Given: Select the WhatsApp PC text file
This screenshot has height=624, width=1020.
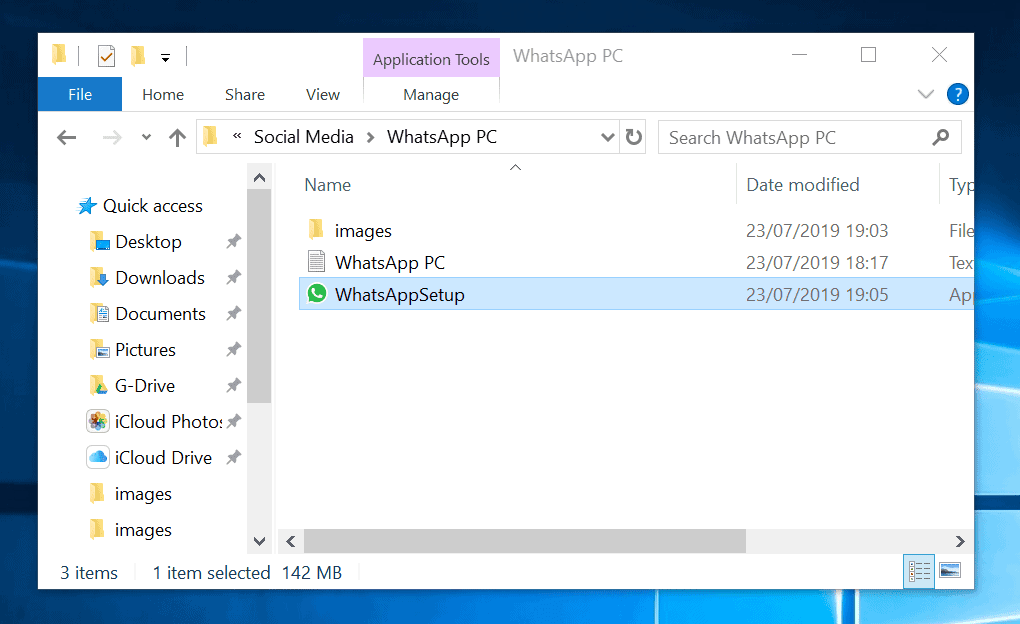Looking at the screenshot, I should 390,263.
